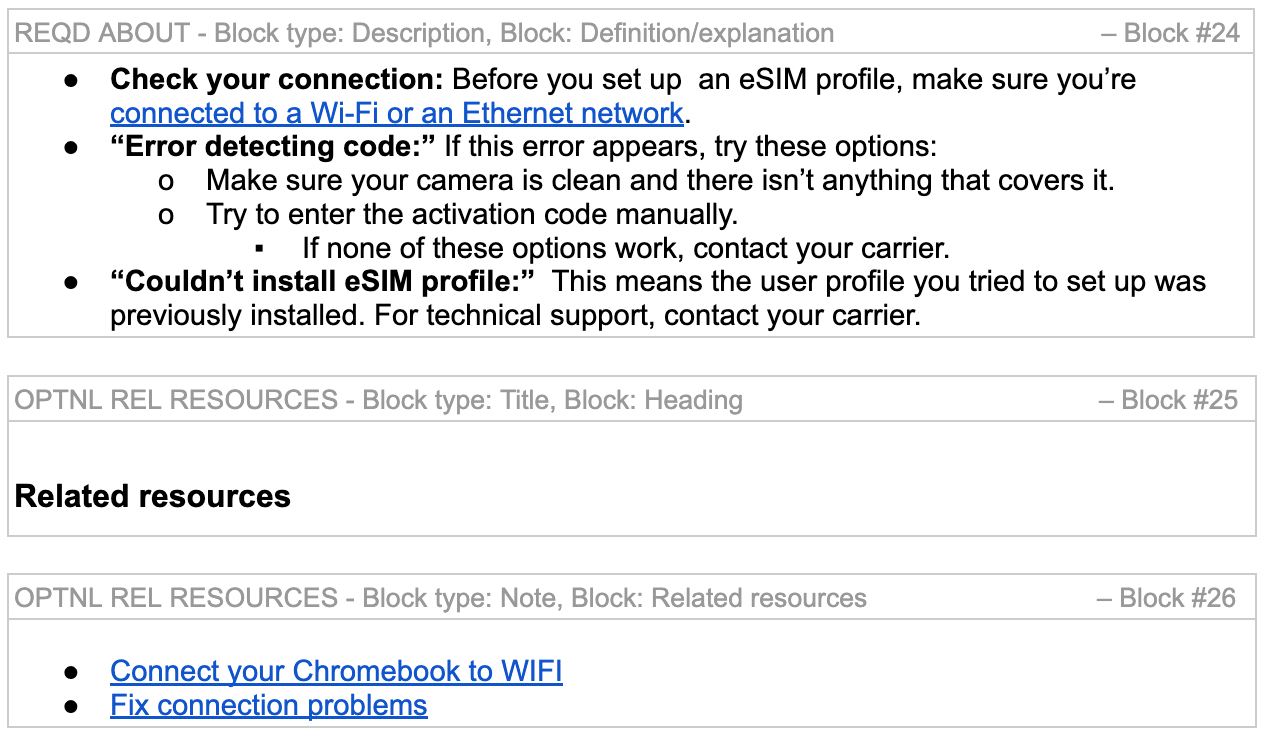The image size is (1266, 742).
Task: Click the bold Couldn't install eSIM profile text
Action: point(324,283)
